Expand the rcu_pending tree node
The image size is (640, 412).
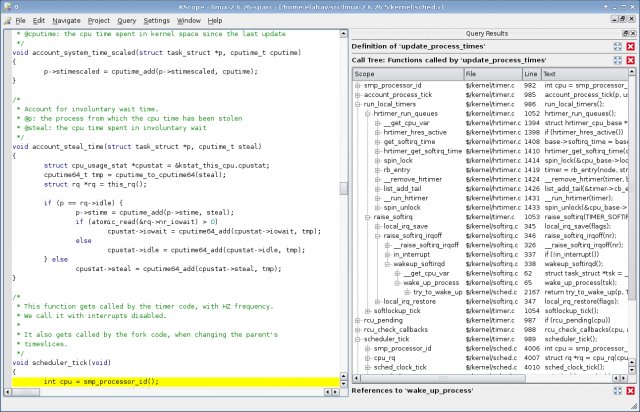click(357, 320)
